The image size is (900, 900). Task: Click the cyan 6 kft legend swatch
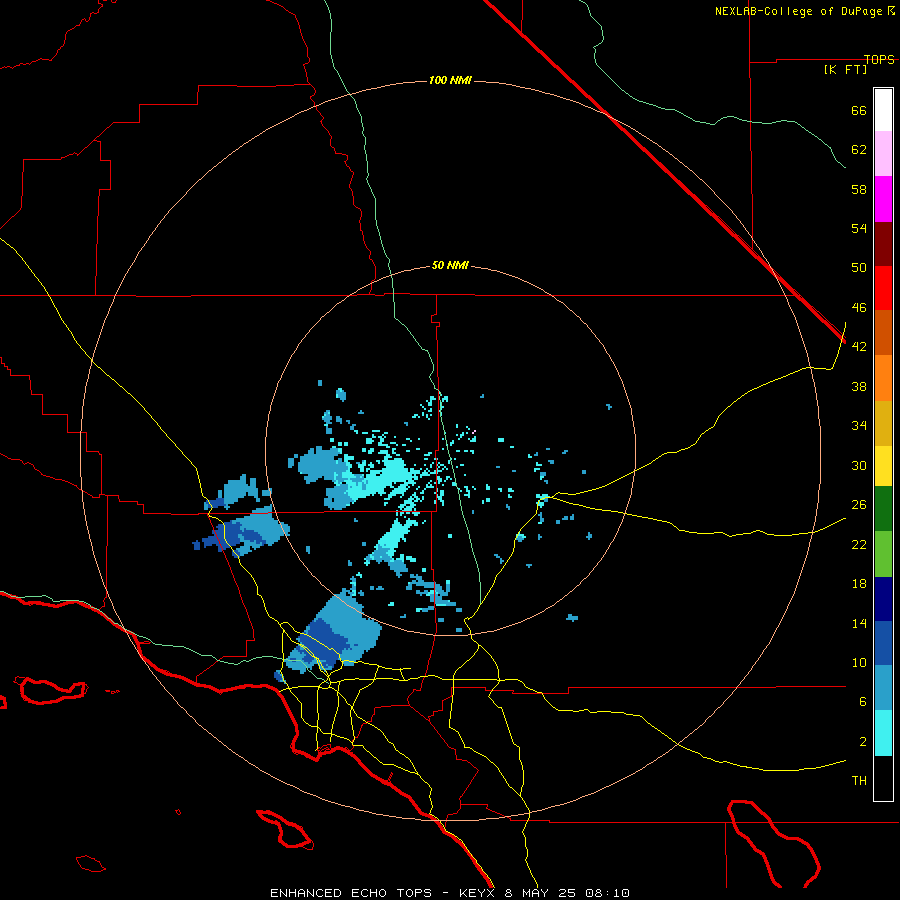tap(883, 733)
